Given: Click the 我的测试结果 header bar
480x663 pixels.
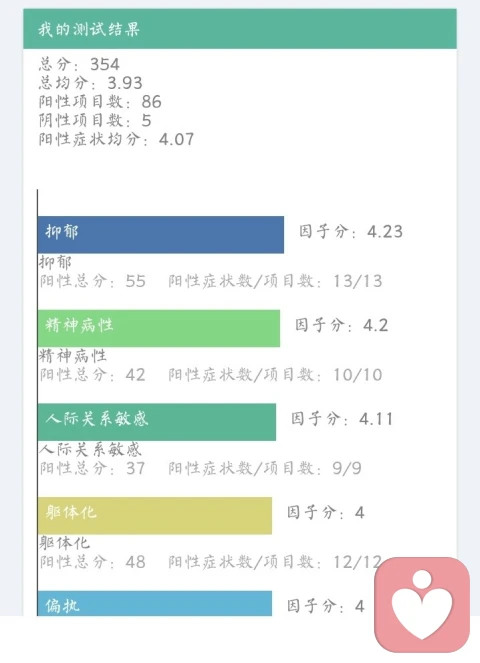Looking at the screenshot, I should click(x=240, y=29).
